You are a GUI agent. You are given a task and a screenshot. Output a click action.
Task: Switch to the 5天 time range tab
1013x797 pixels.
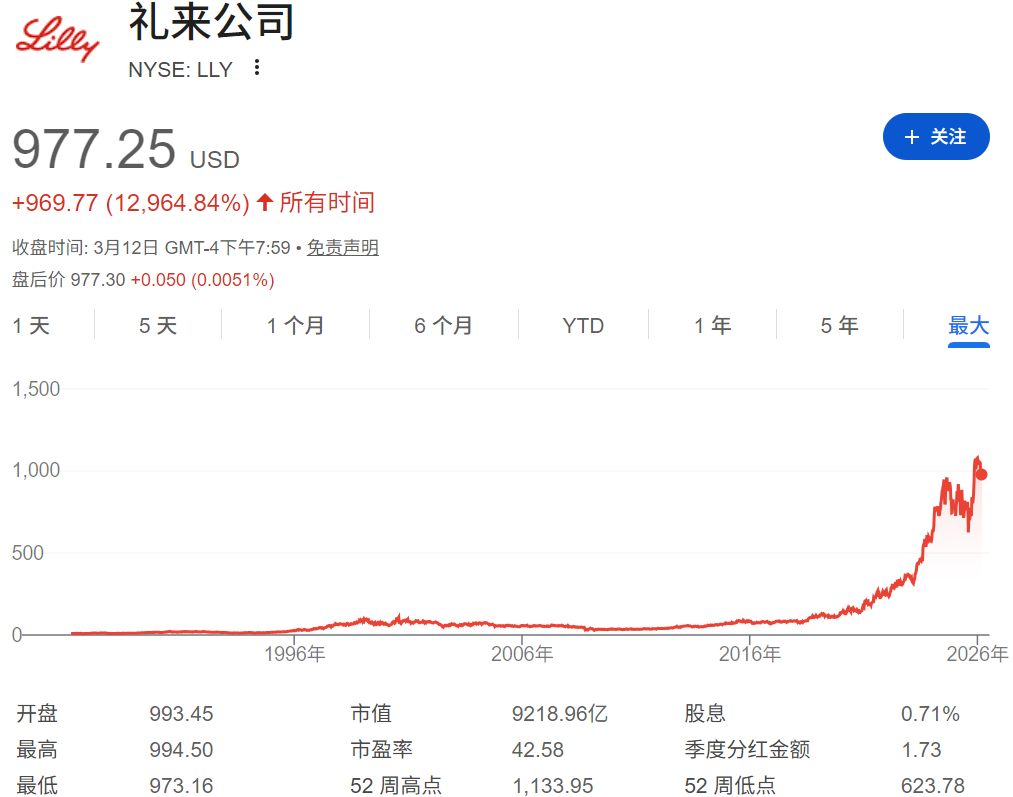click(156, 325)
